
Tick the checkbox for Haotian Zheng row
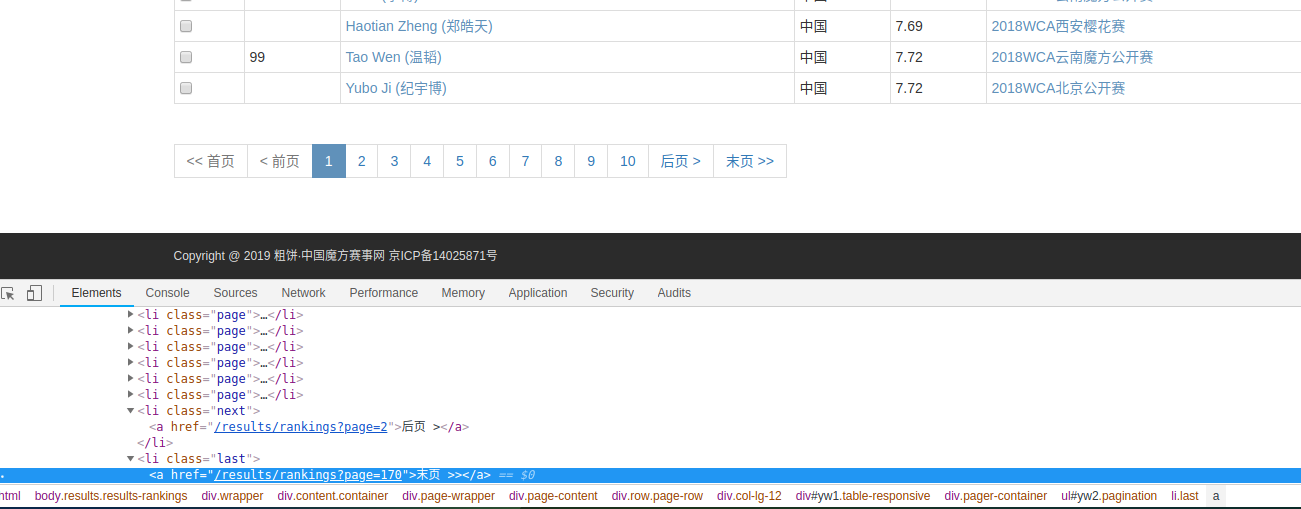pyautogui.click(x=186, y=26)
